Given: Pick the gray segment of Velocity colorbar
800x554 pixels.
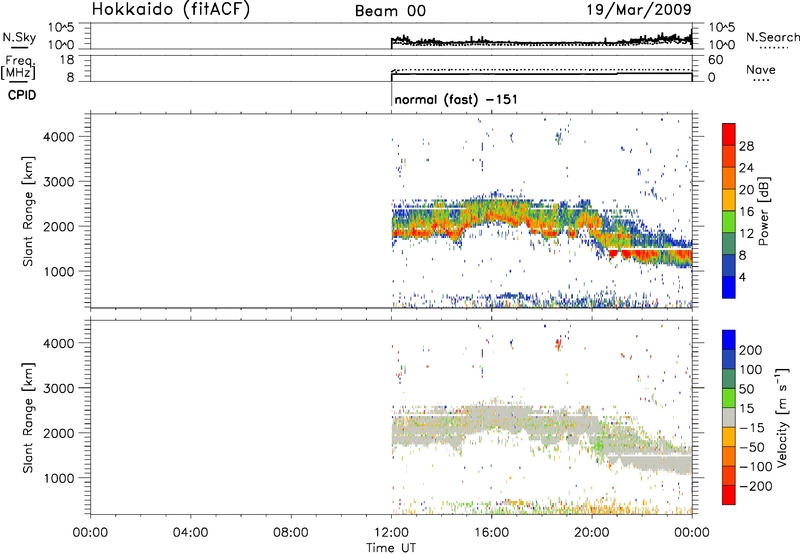Looking at the screenshot, I should tap(729, 417).
